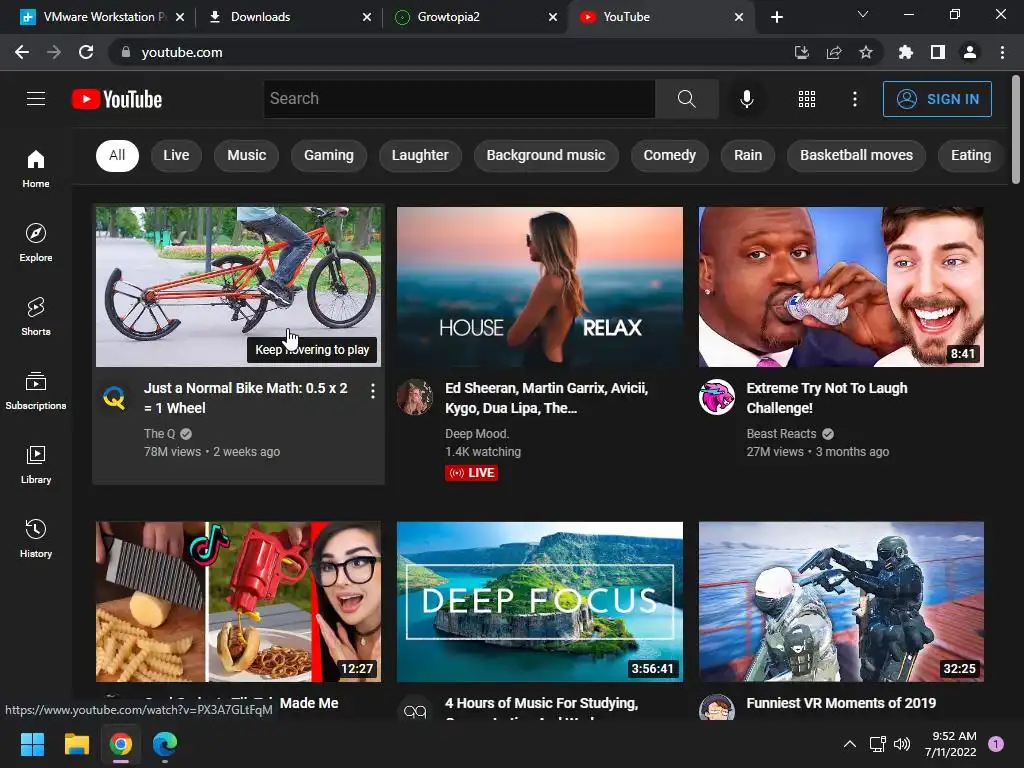This screenshot has width=1024, height=768.
Task: Show hidden system tray icons
Action: click(x=849, y=744)
